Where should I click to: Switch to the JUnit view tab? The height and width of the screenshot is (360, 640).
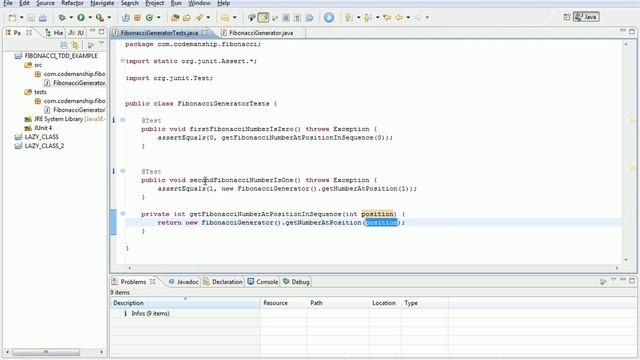76,33
